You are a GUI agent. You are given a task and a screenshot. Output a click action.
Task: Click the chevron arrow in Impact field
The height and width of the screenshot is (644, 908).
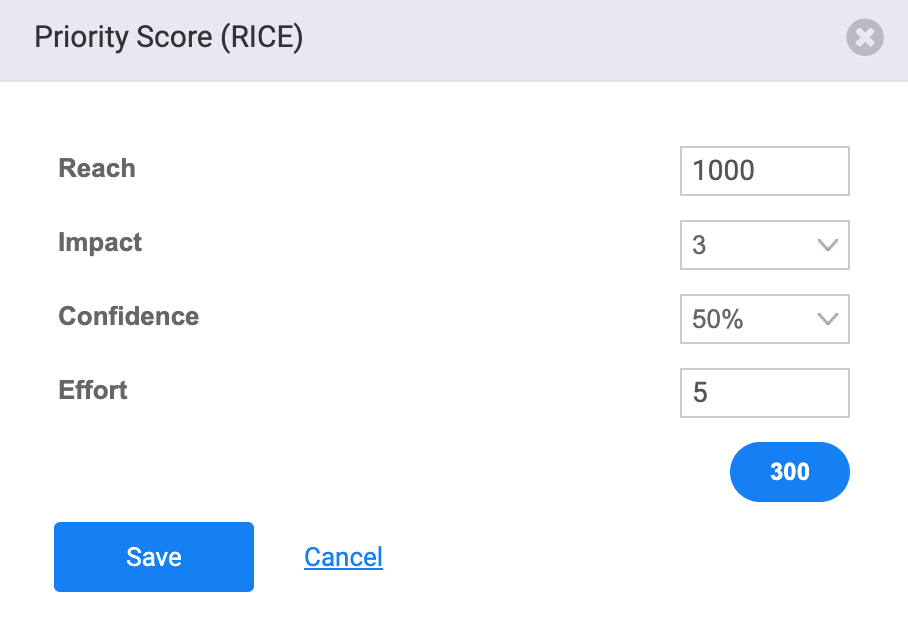coord(828,245)
